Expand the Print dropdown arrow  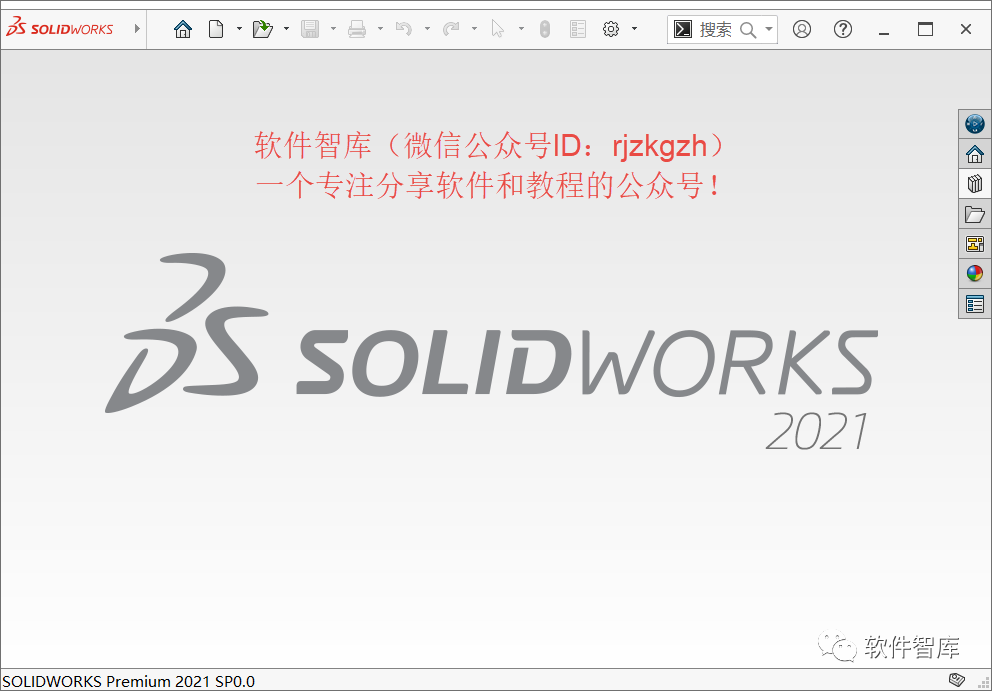tap(380, 29)
